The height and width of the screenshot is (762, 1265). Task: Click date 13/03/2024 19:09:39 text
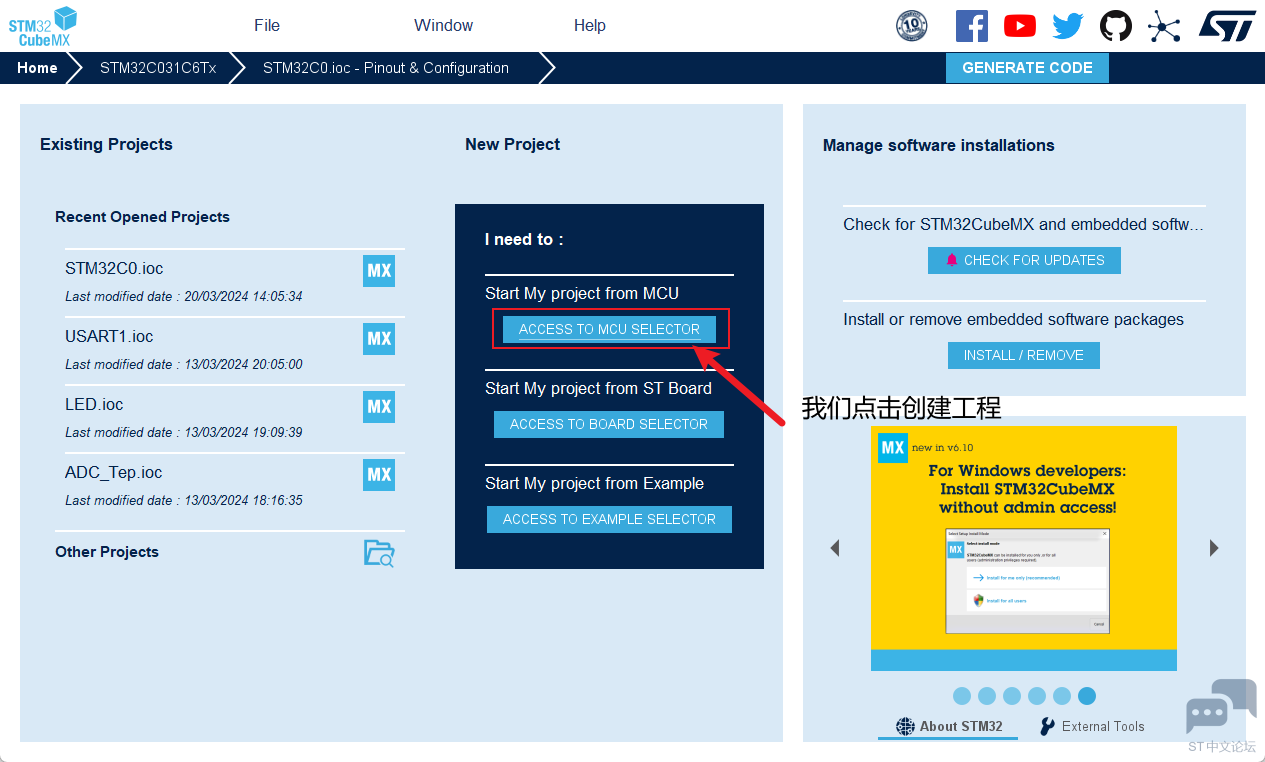(x=243, y=433)
